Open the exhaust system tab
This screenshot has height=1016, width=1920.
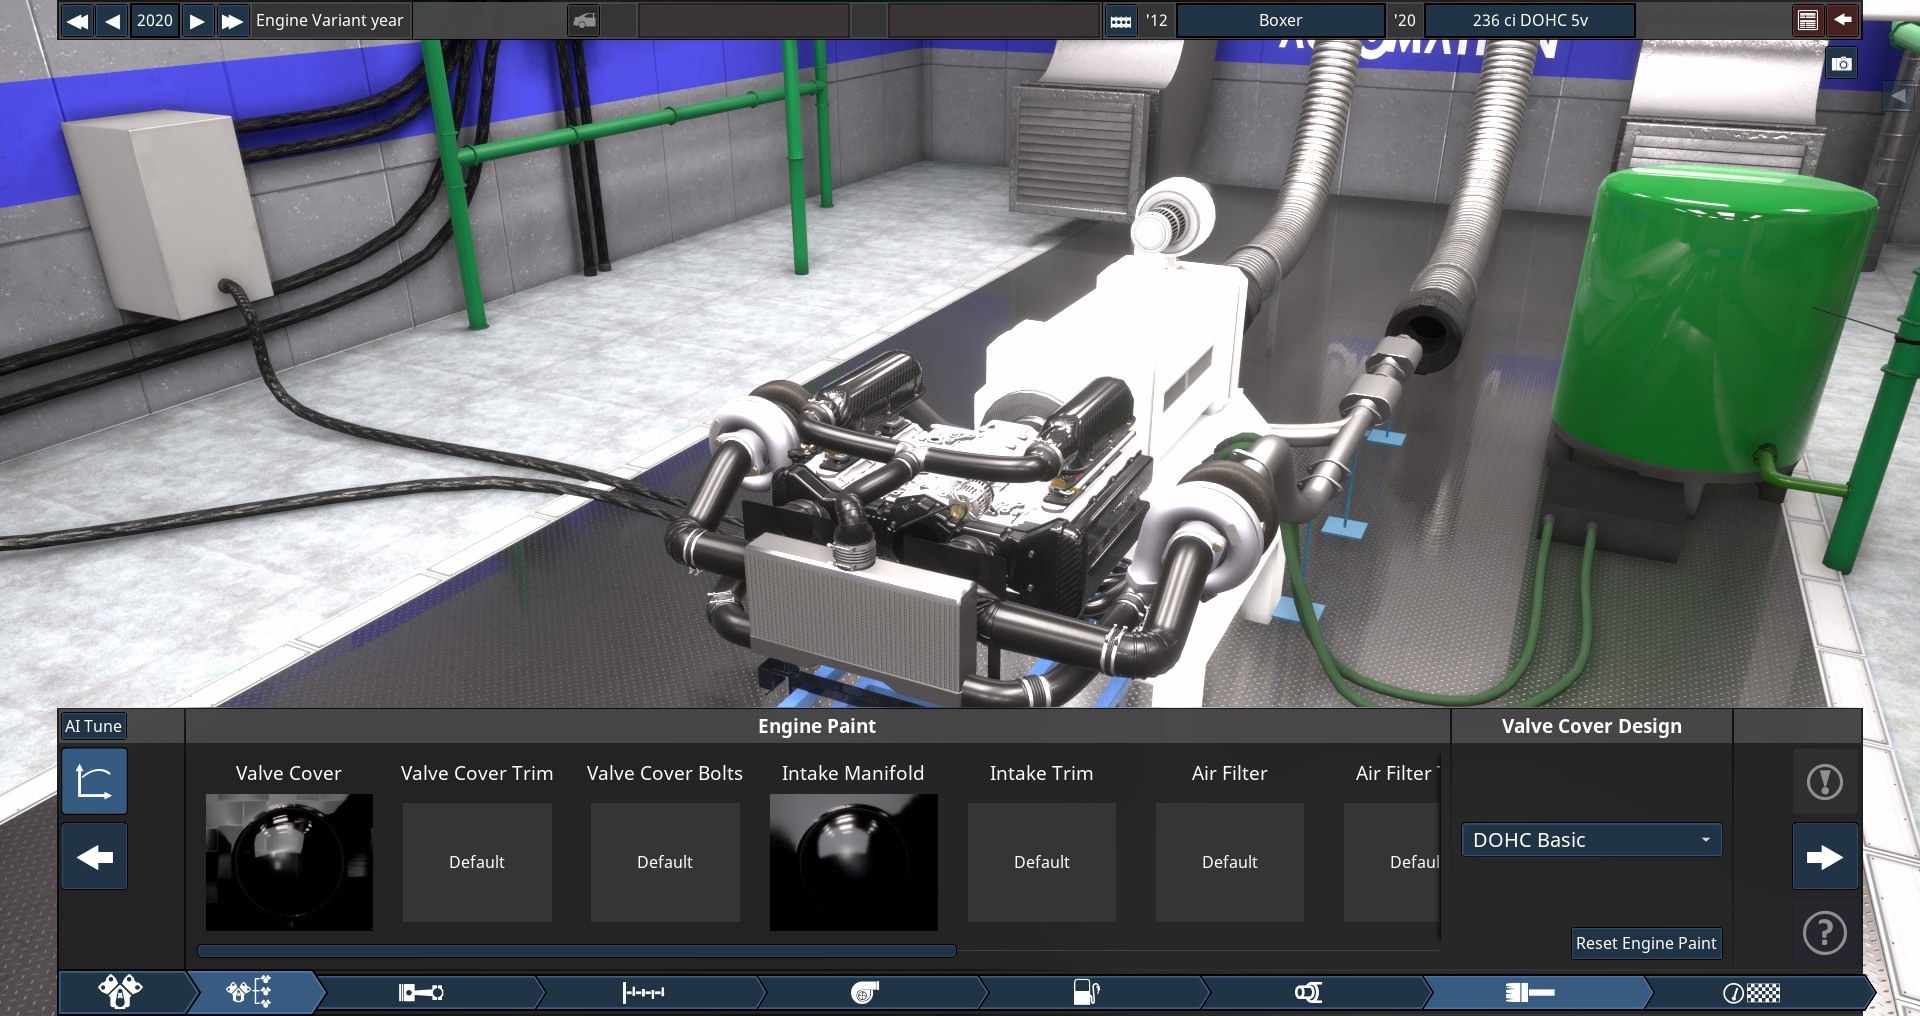1308,992
